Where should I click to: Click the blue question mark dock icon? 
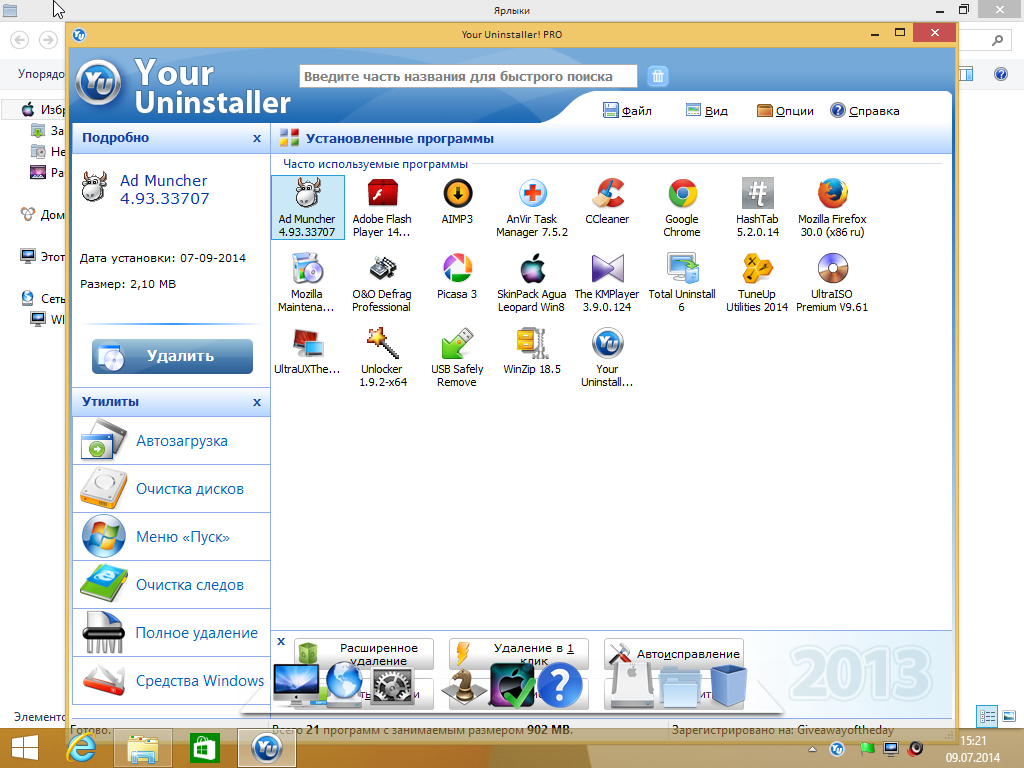tap(560, 685)
